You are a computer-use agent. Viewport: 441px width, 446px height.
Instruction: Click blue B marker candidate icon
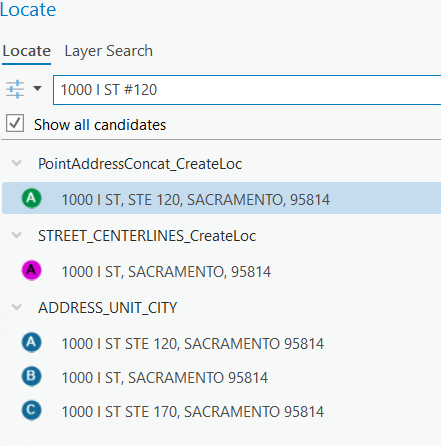point(31,376)
